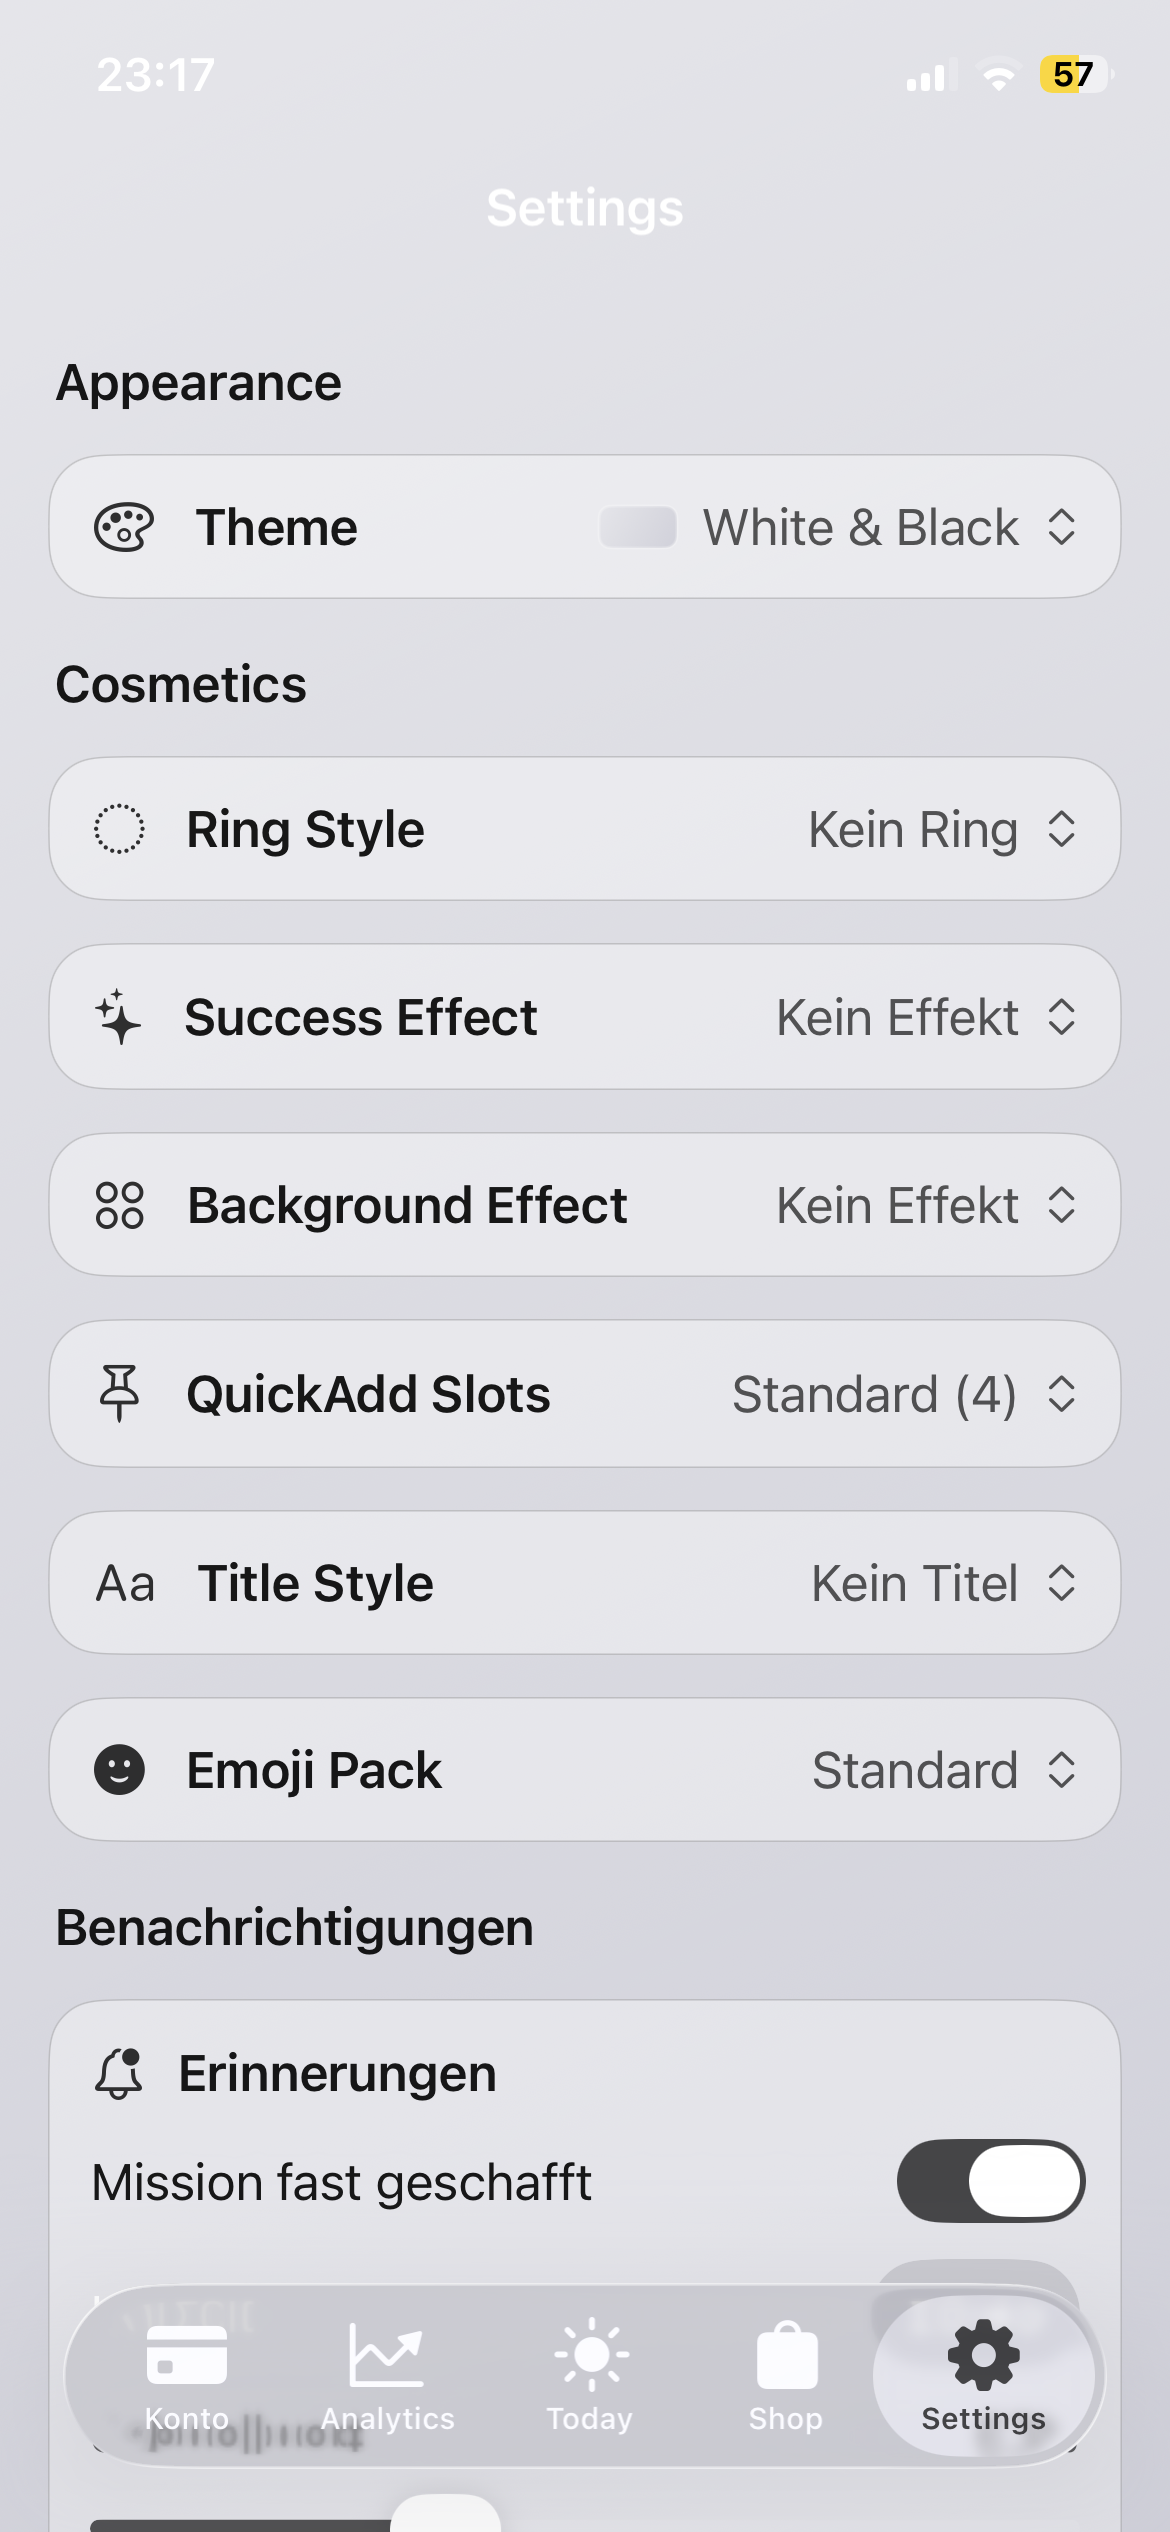
Task: Toggle the Mission fast geschafft switch
Action: pyautogui.click(x=990, y=2181)
